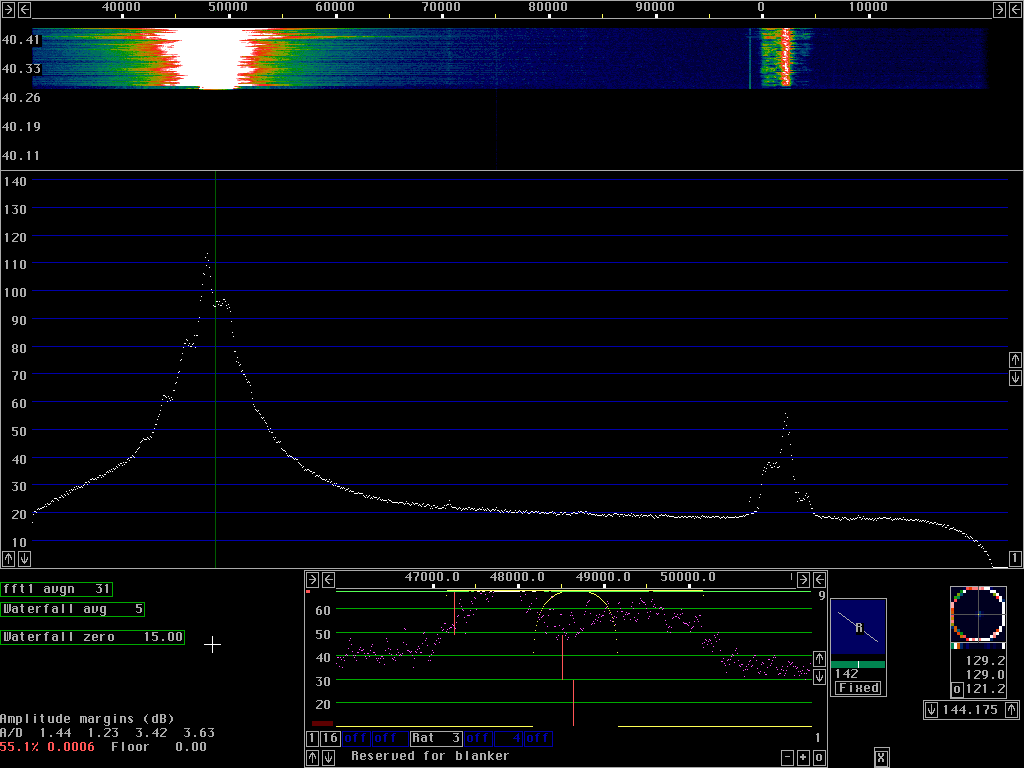The width and height of the screenshot is (1024, 768).
Task: Toggle the 'Fixed' polarization mode button
Action: pos(859,688)
